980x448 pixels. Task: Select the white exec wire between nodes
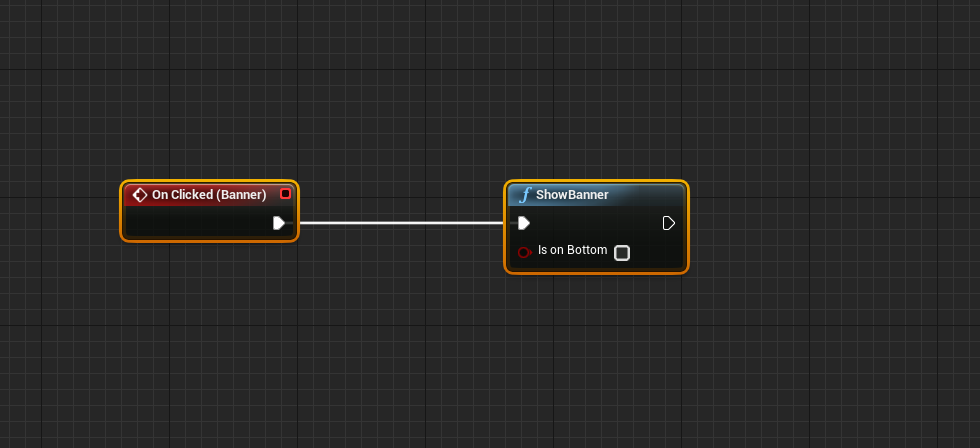point(401,223)
